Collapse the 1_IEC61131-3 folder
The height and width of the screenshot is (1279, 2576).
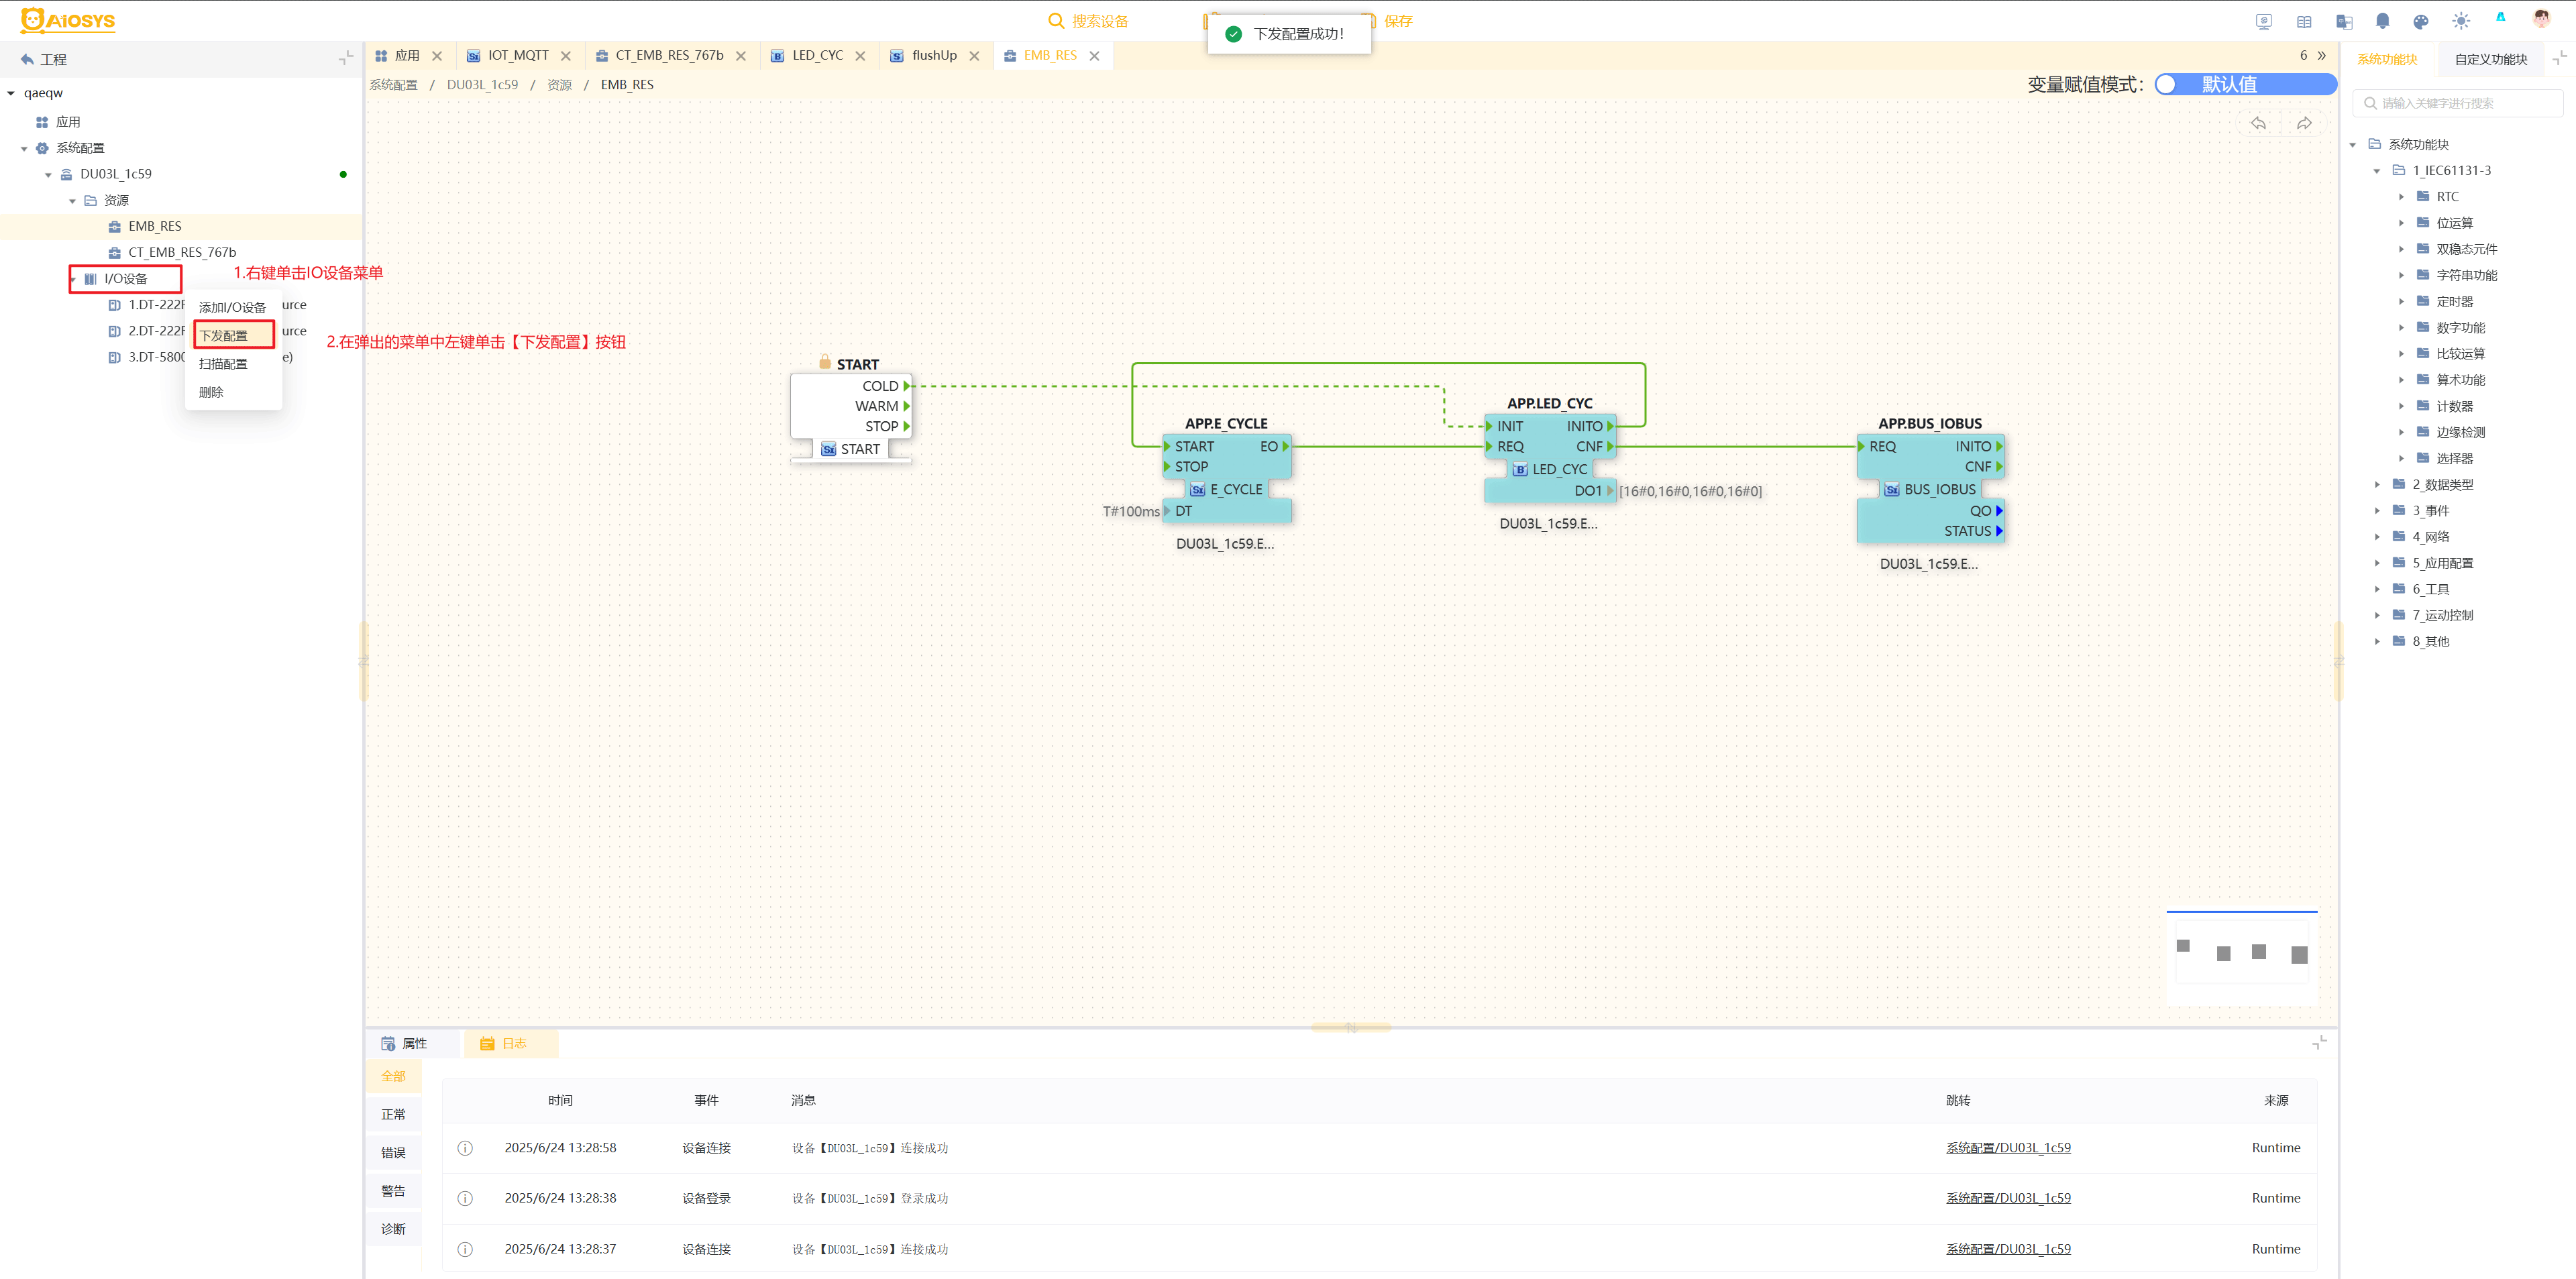point(2377,171)
